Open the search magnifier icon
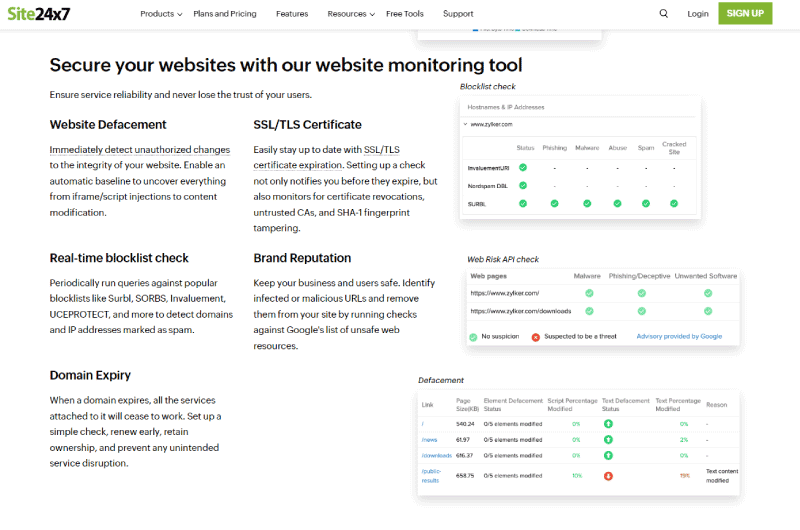Screen dimensions: 800x530 (663, 14)
